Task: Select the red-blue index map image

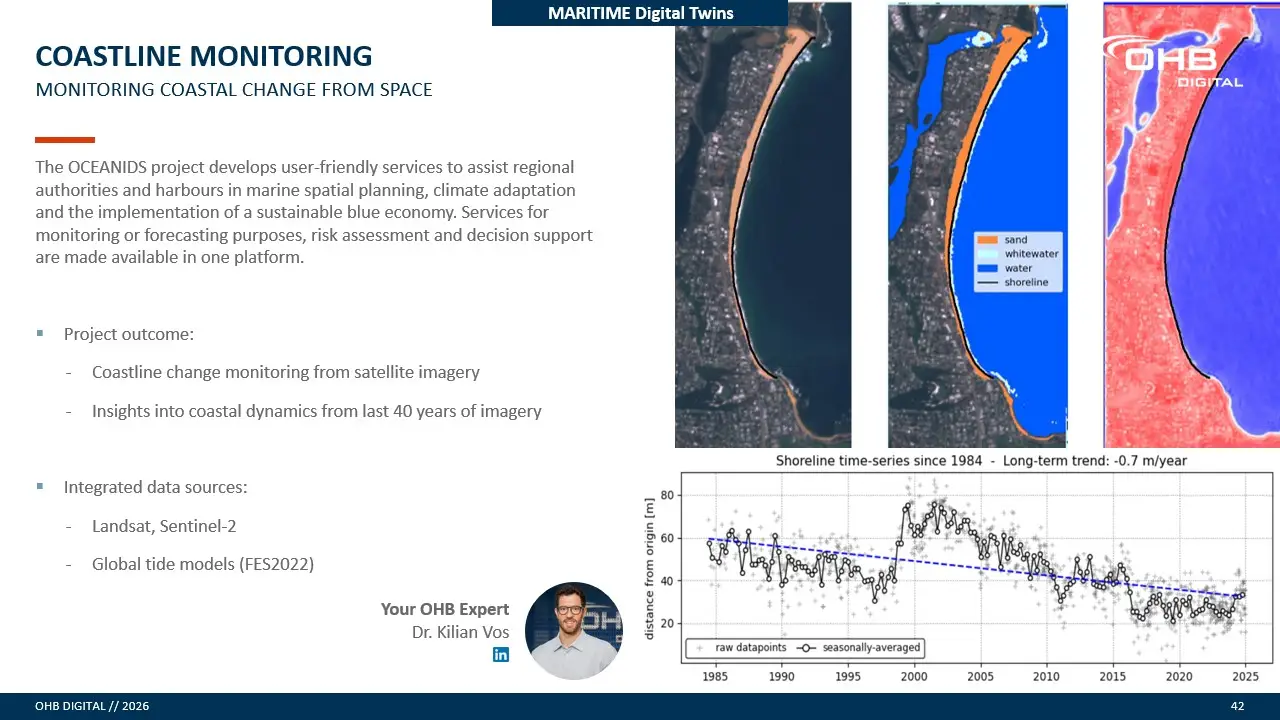Action: (x=1191, y=225)
